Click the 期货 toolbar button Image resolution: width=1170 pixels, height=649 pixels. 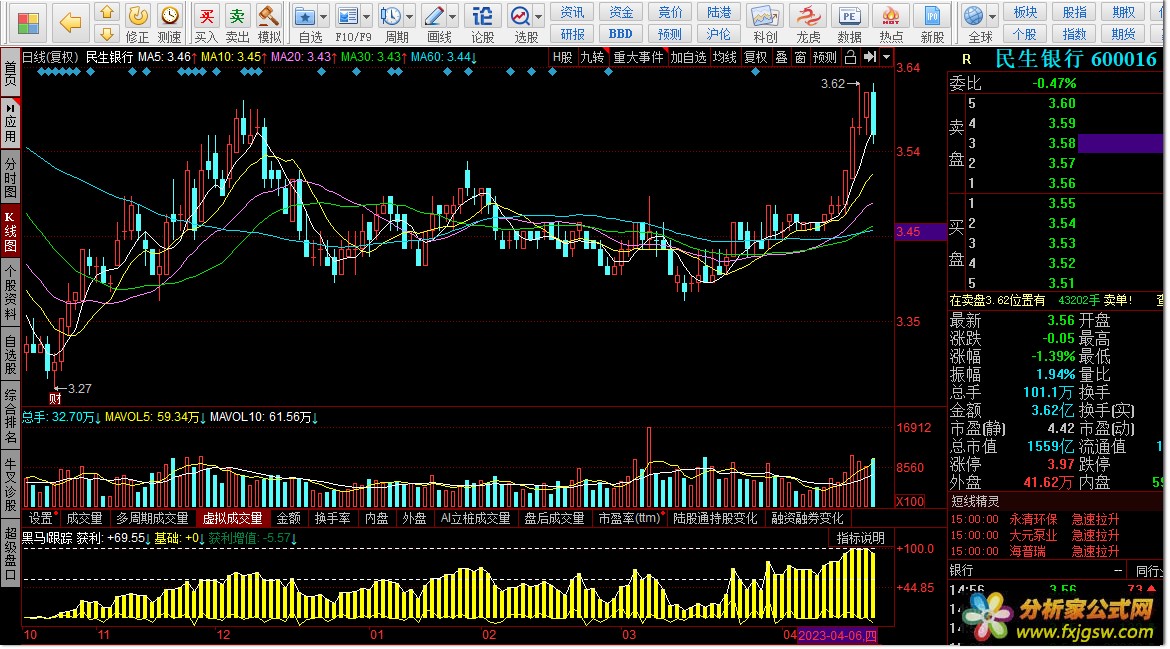point(1123,34)
